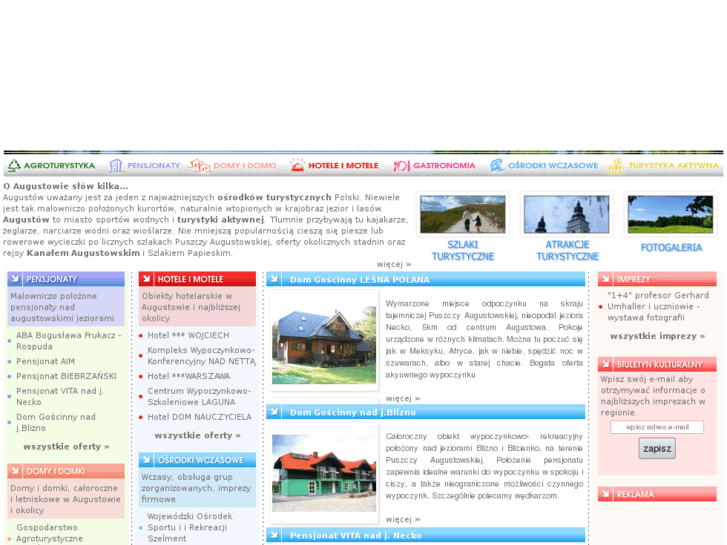Open Pensjonaty menu item
This screenshot has height=545, width=727.
pyautogui.click(x=153, y=166)
